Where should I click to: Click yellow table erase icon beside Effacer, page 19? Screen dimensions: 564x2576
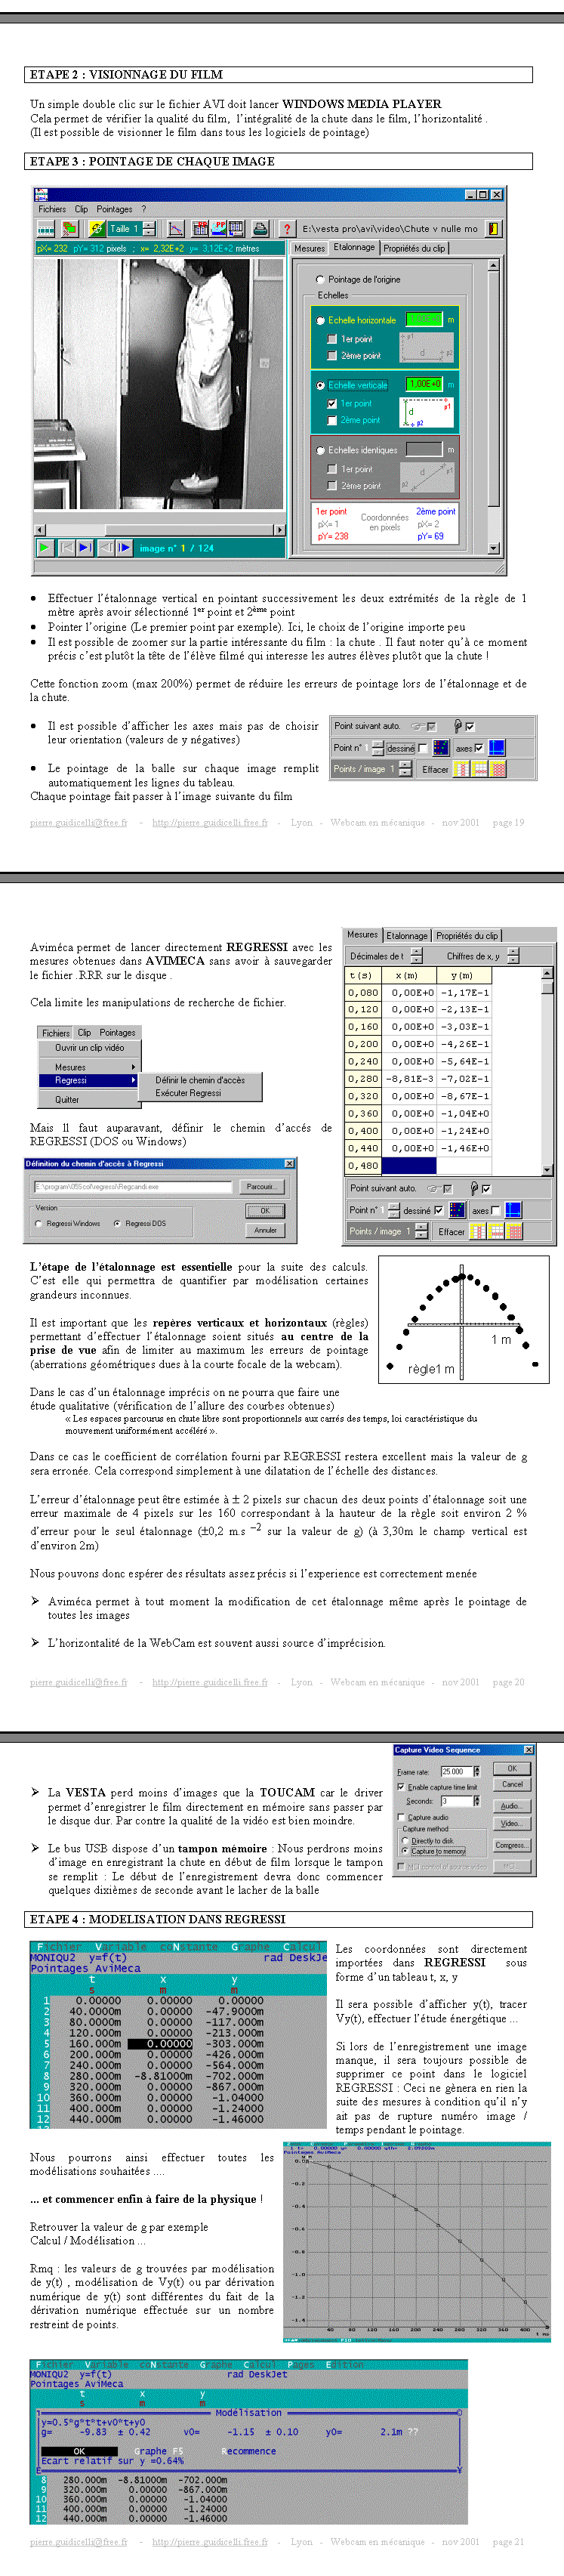(x=461, y=769)
